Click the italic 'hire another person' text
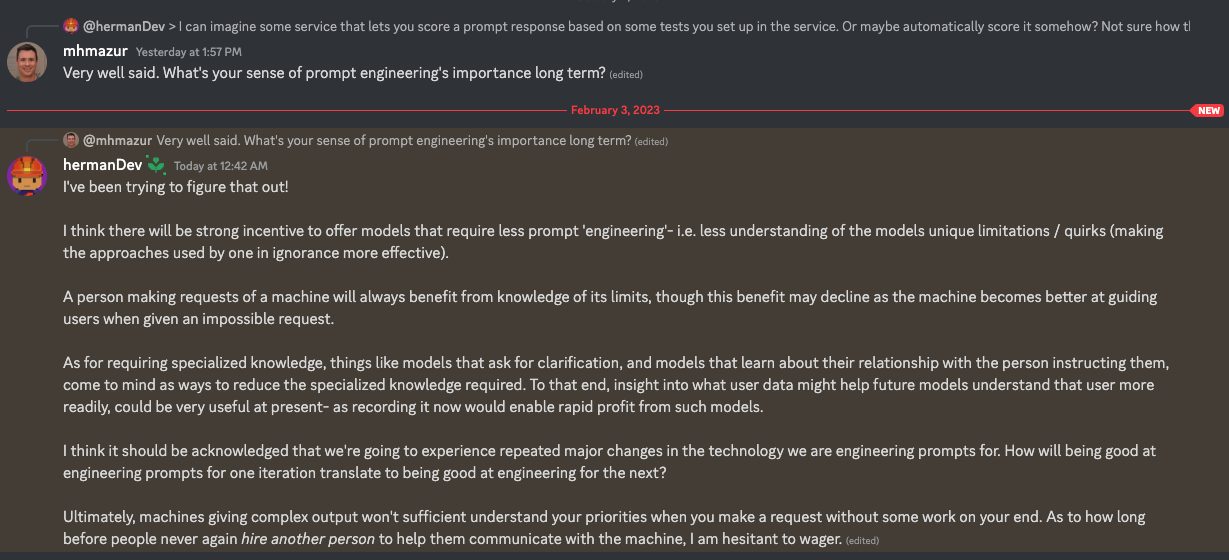Image resolution: width=1229 pixels, height=560 pixels. coord(308,538)
